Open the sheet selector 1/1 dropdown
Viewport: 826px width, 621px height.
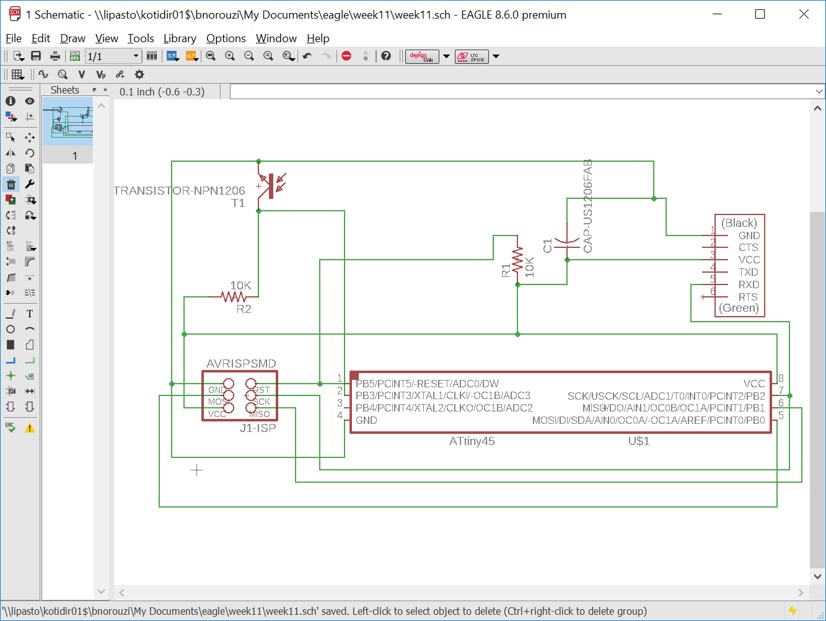pyautogui.click(x=113, y=56)
